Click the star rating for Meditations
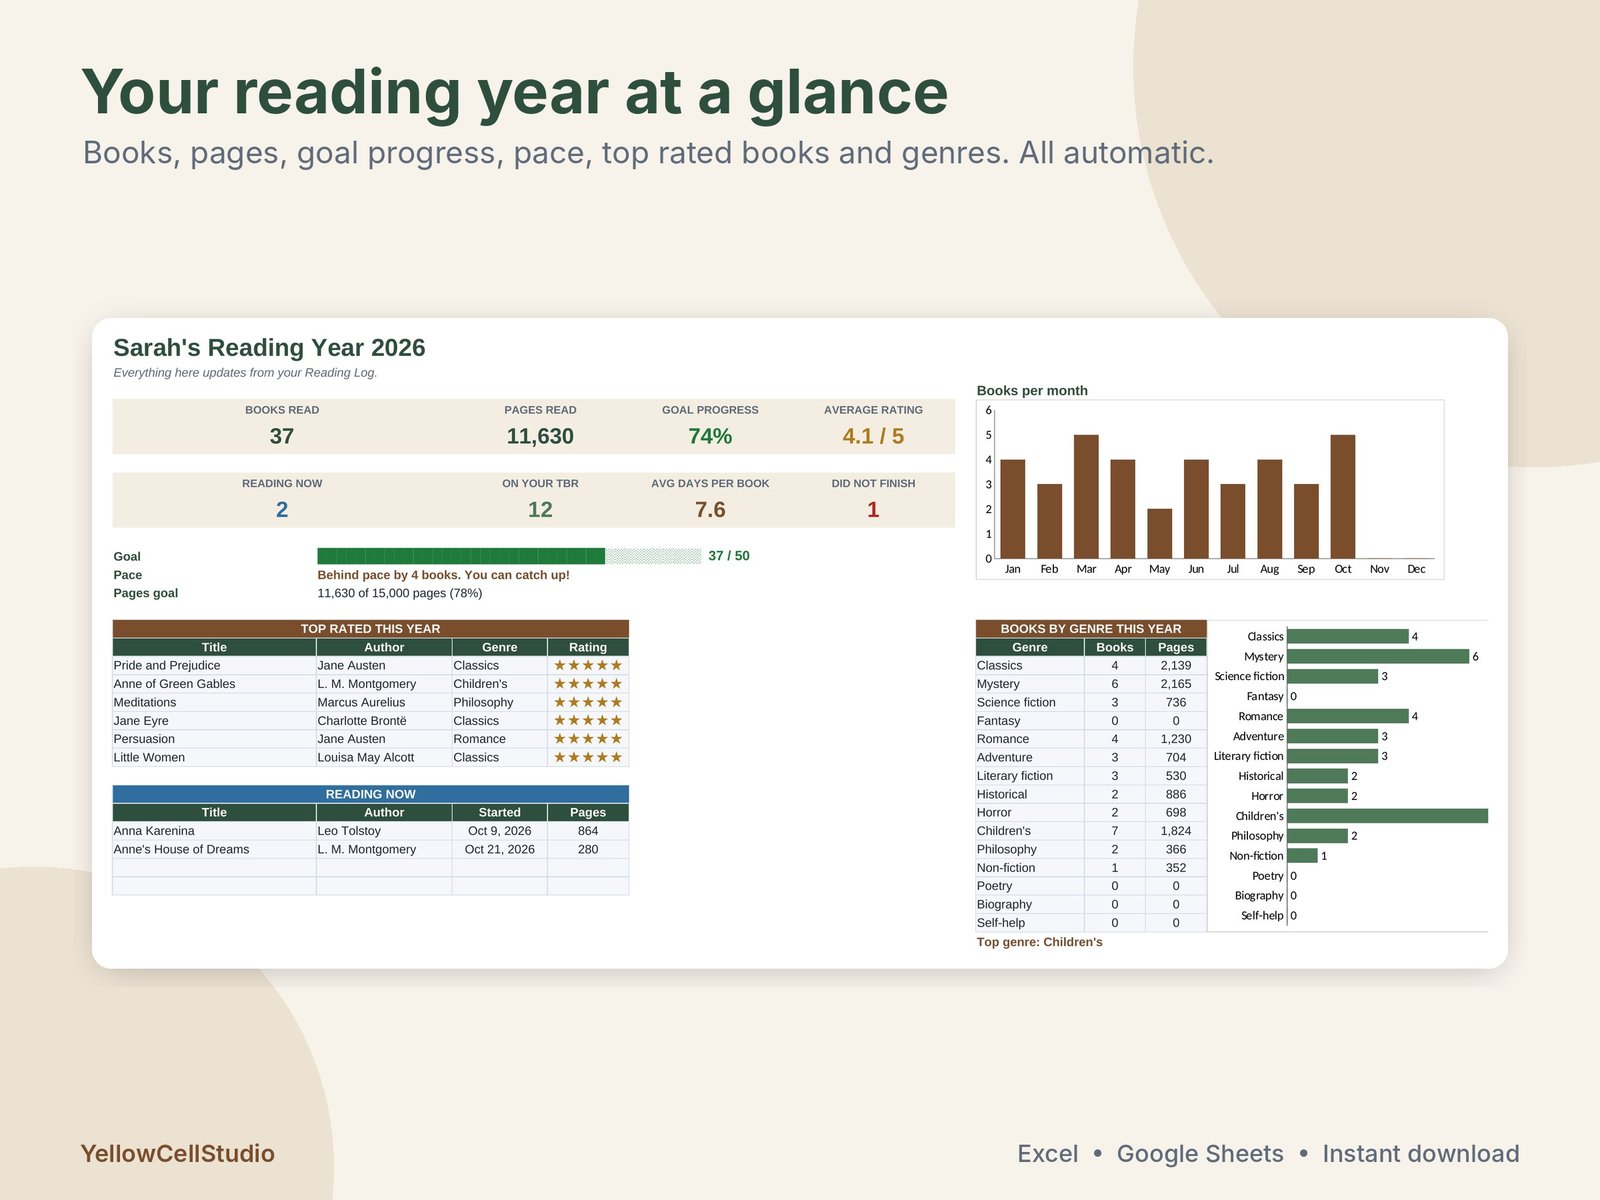 click(588, 703)
